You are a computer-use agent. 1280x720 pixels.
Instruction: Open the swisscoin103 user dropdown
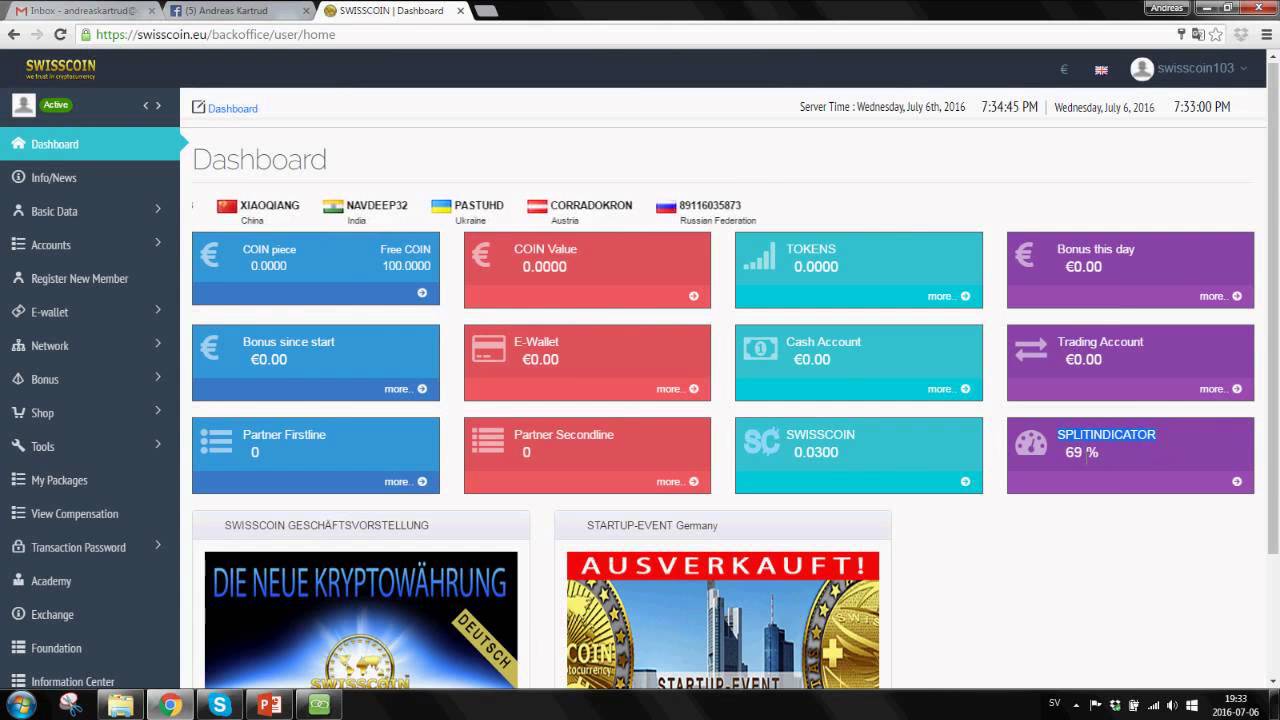pyautogui.click(x=1189, y=68)
